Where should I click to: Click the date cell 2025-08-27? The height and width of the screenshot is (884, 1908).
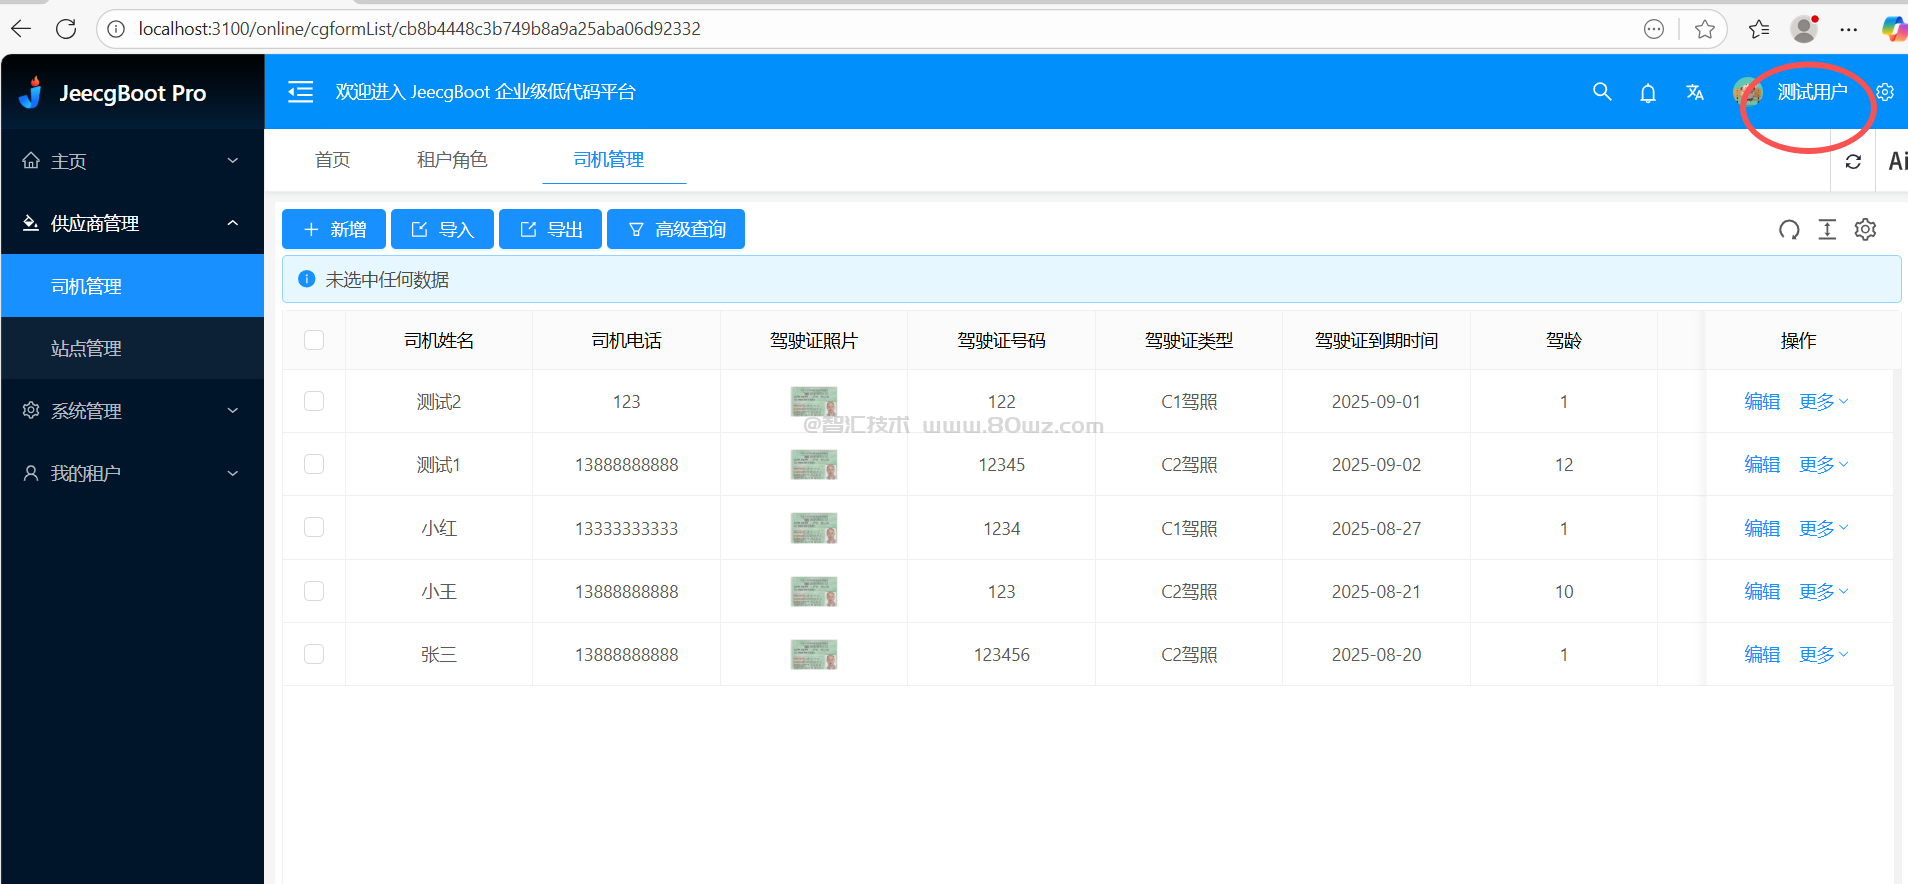[1376, 528]
